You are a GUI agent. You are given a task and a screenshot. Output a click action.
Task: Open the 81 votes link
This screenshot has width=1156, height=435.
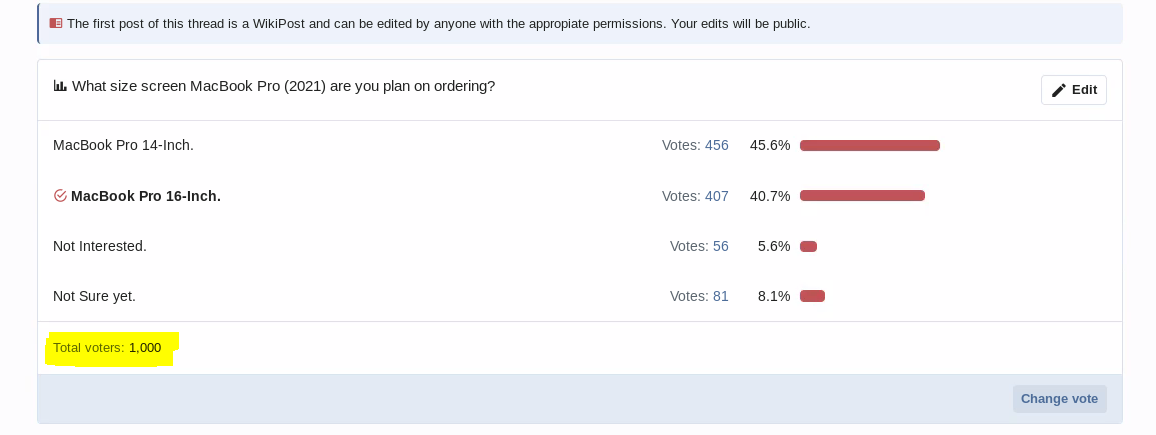[720, 296]
